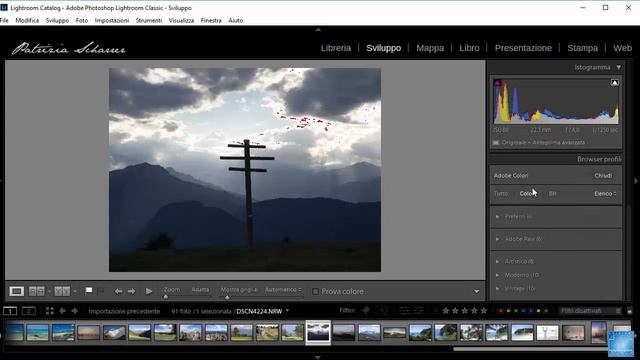Image resolution: width=640 pixels, height=360 pixels.
Task: Open second window display 2
Action: 29,311
